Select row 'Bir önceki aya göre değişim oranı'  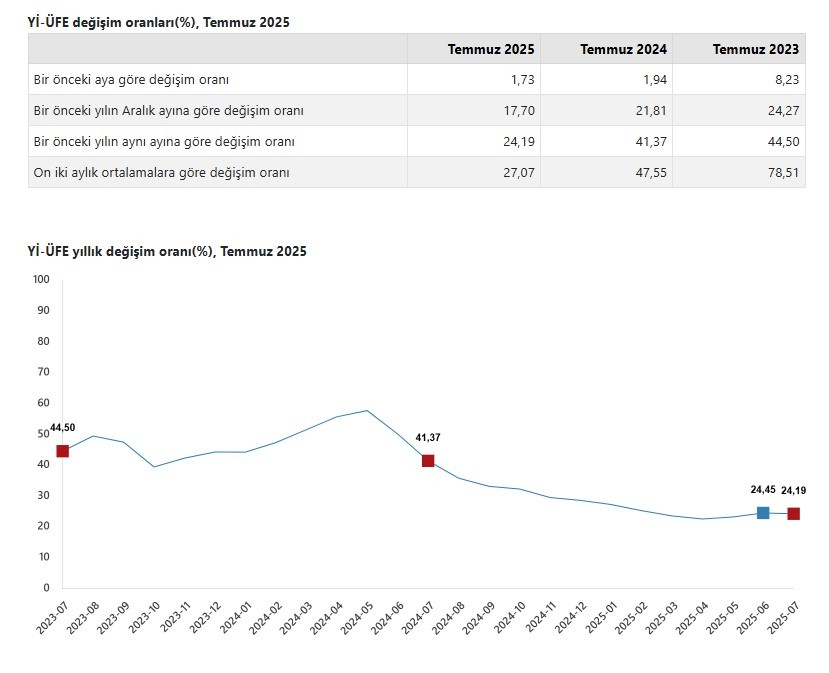point(133,79)
